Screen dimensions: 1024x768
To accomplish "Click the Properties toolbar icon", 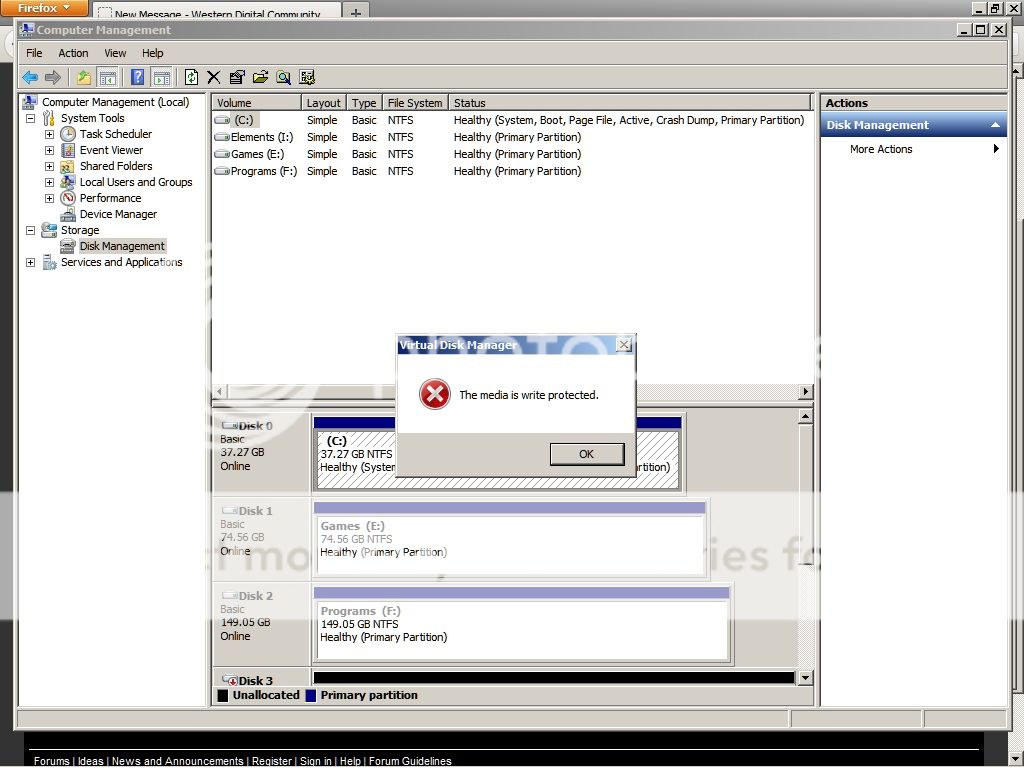I will pyautogui.click(x=237, y=77).
